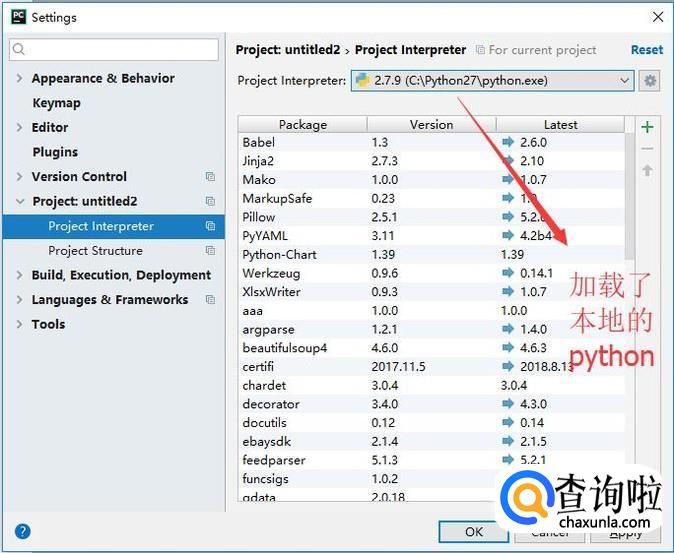Click the upgrade package up-arrow icon
The height and width of the screenshot is (553, 674).
tap(647, 170)
